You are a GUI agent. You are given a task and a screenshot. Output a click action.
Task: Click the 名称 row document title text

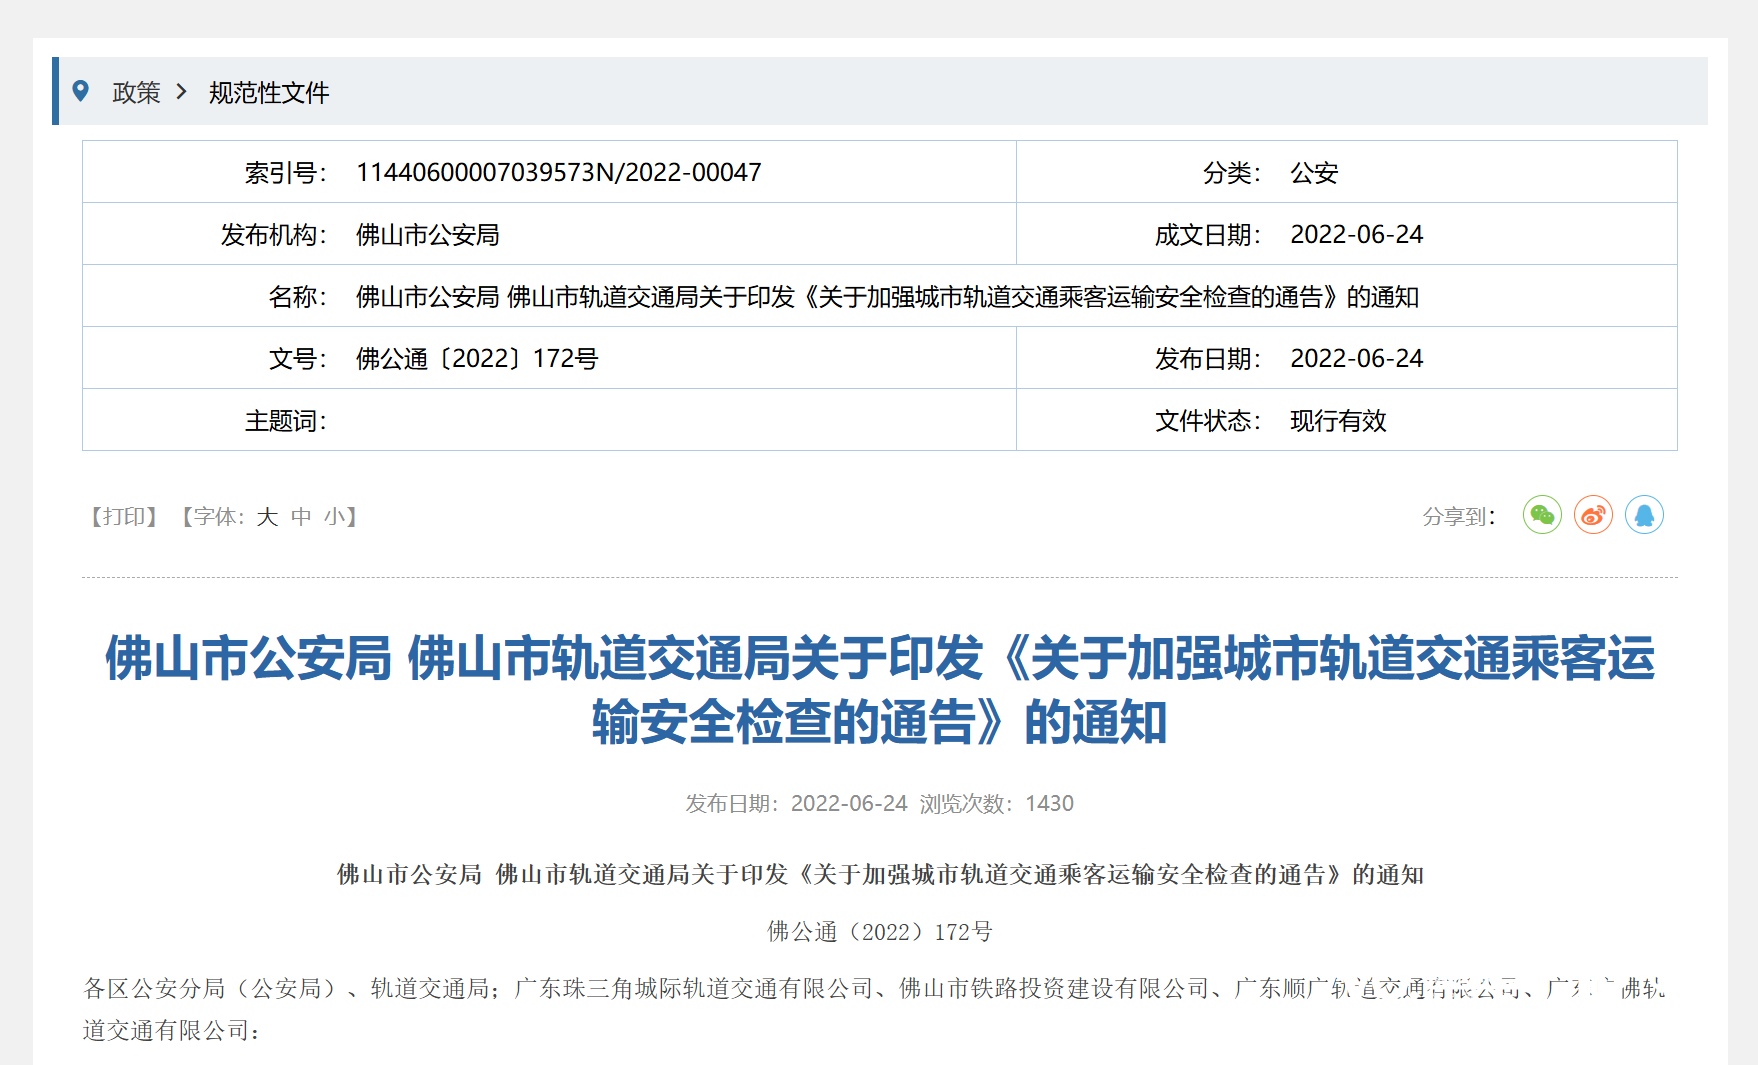click(887, 297)
